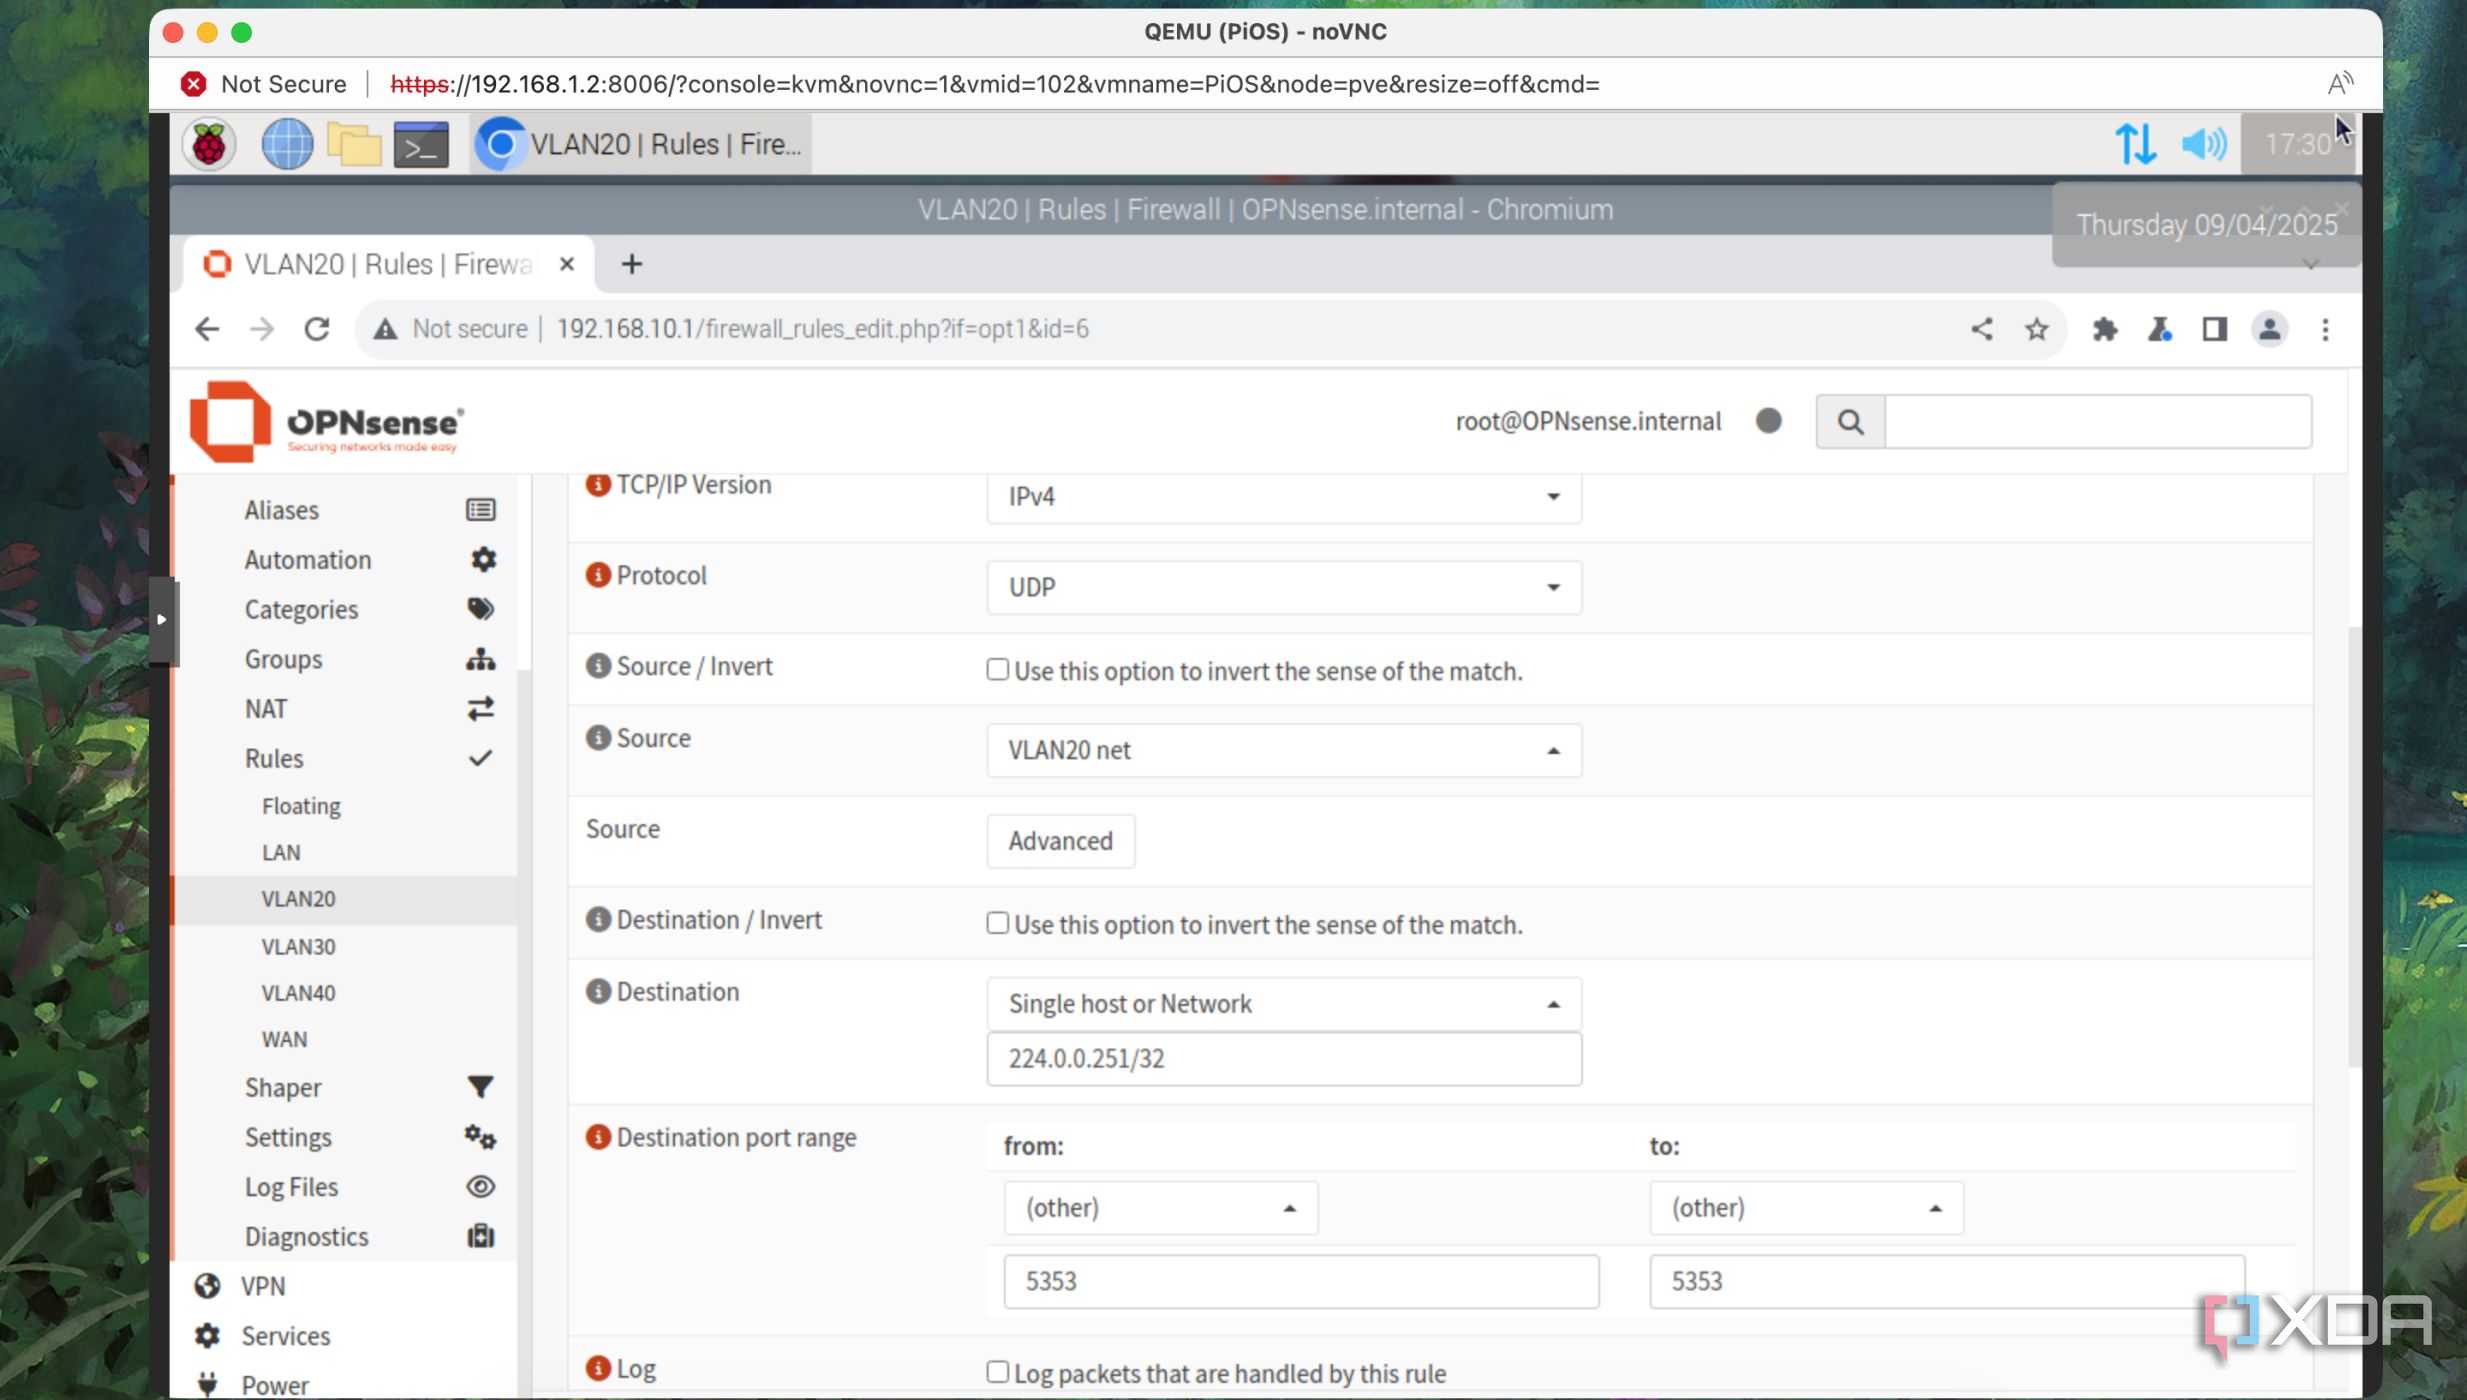Open the Chromium three-dot menu
The image size is (2467, 1400).
tap(2325, 329)
